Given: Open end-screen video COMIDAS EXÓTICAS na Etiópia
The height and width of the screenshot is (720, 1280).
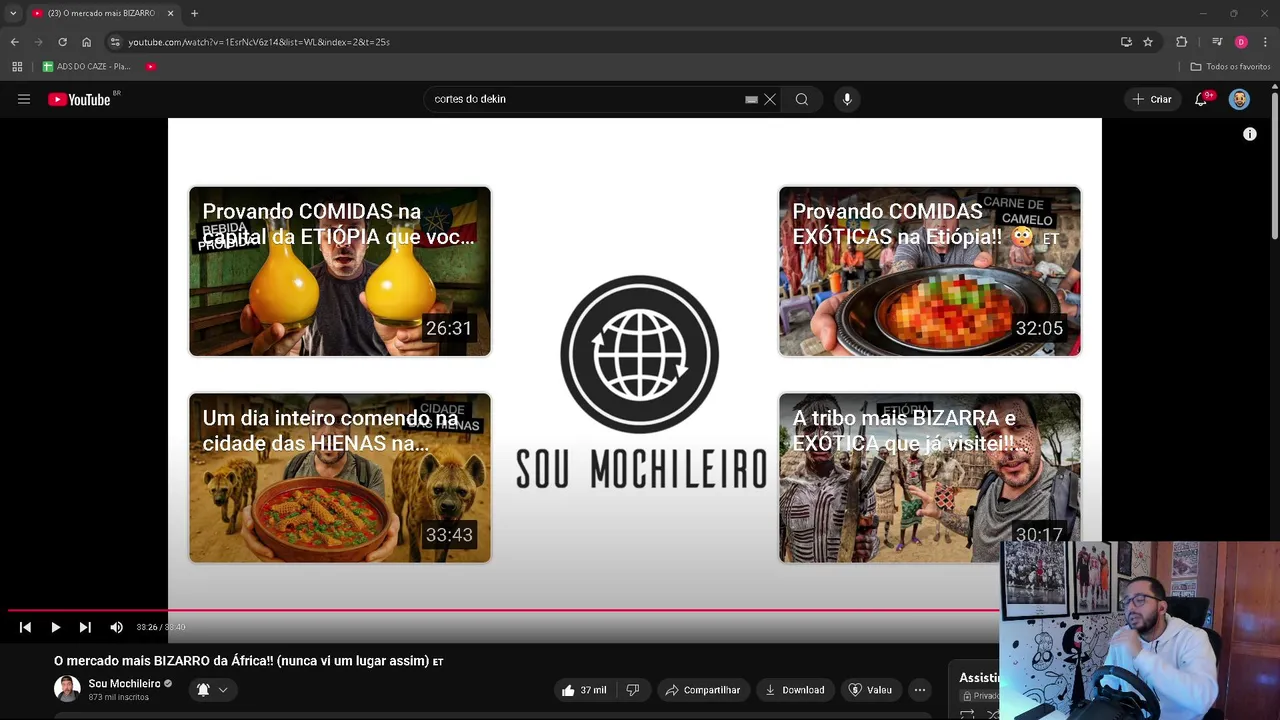Looking at the screenshot, I should [x=930, y=271].
